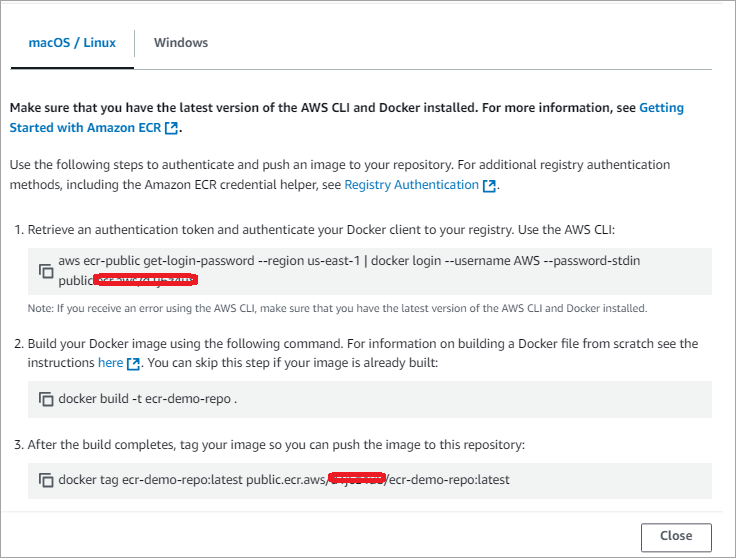Follow the 'here' Dockerfile instructions link
The image size is (736, 558).
110,363
